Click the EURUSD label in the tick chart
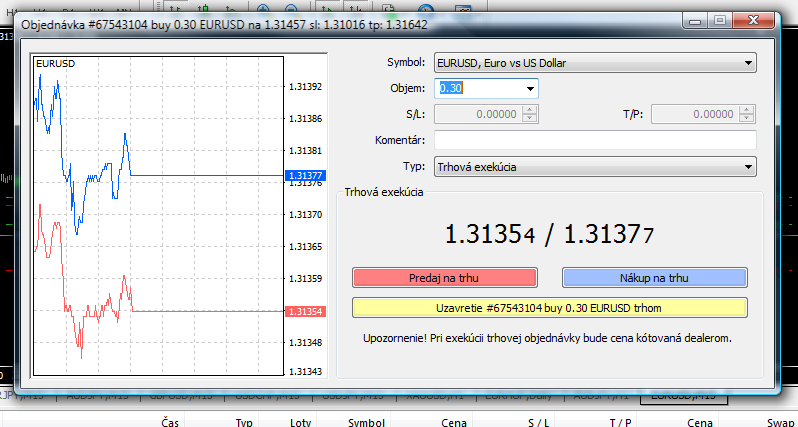The width and height of the screenshot is (798, 427). 55,64
